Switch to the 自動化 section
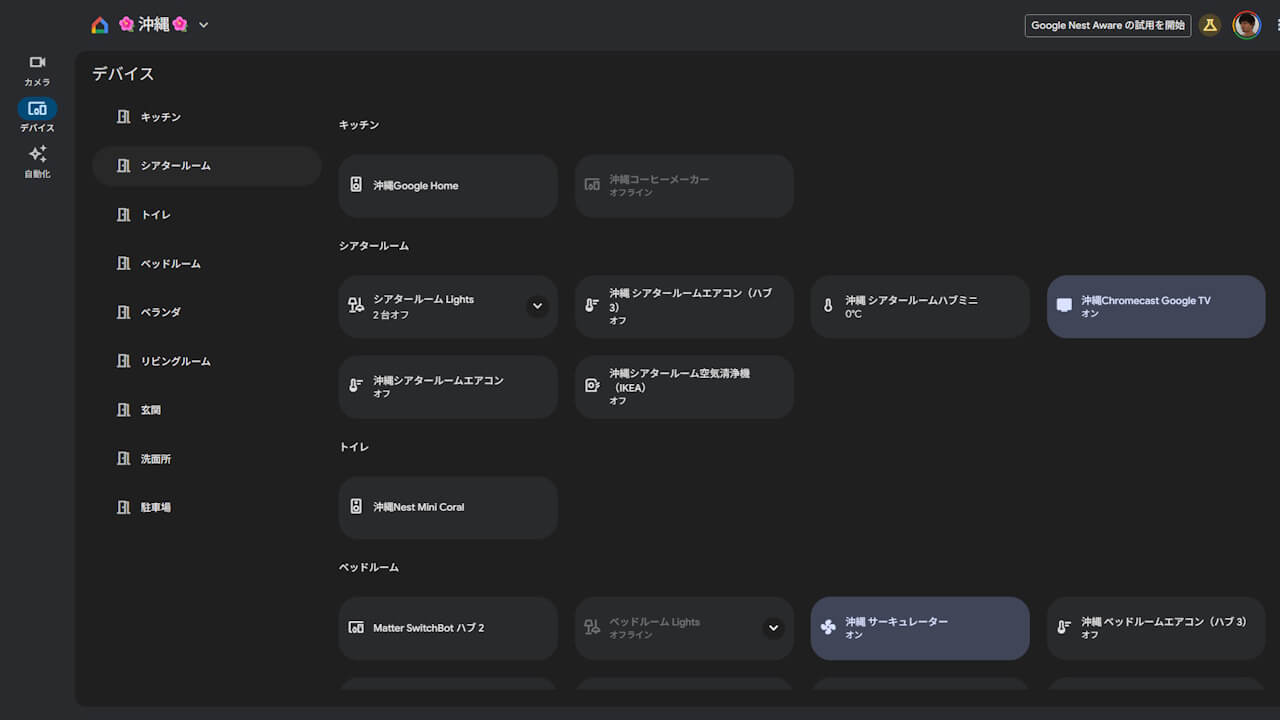 [x=37, y=162]
